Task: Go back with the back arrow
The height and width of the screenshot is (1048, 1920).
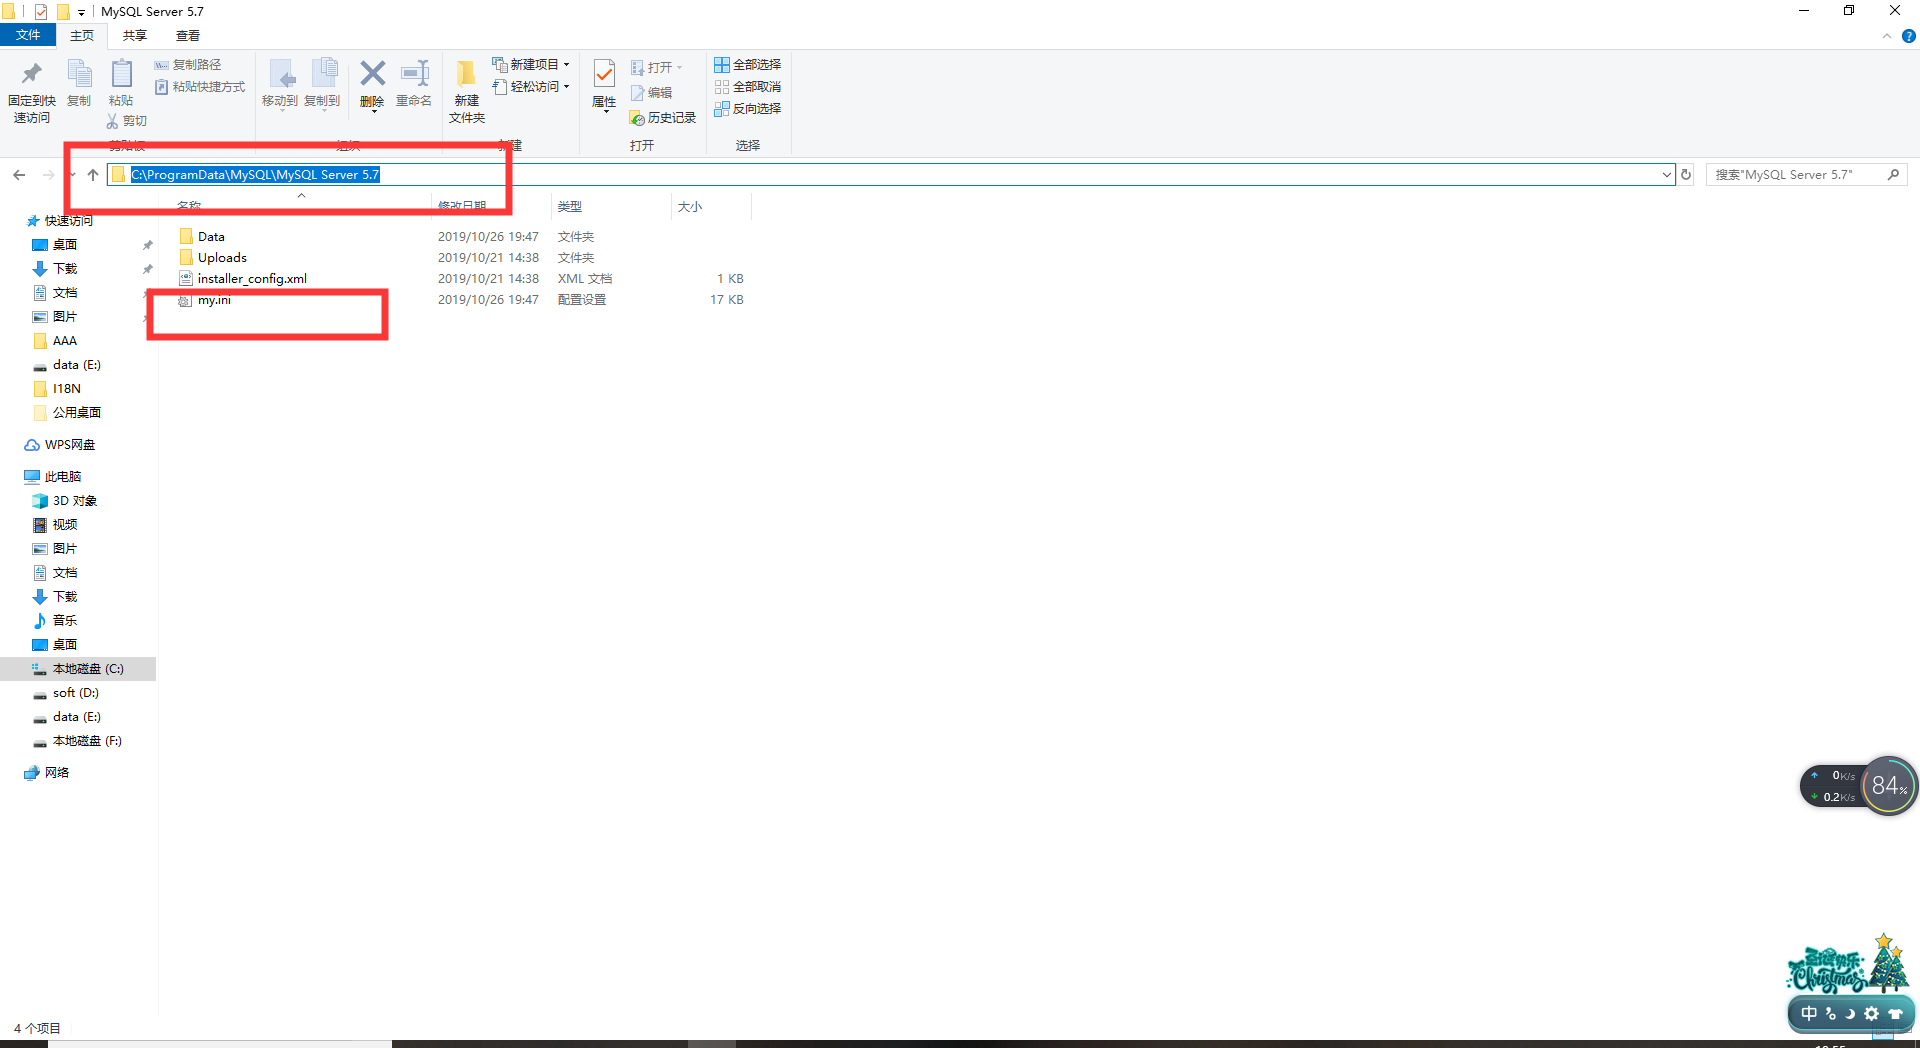Action: pos(19,175)
